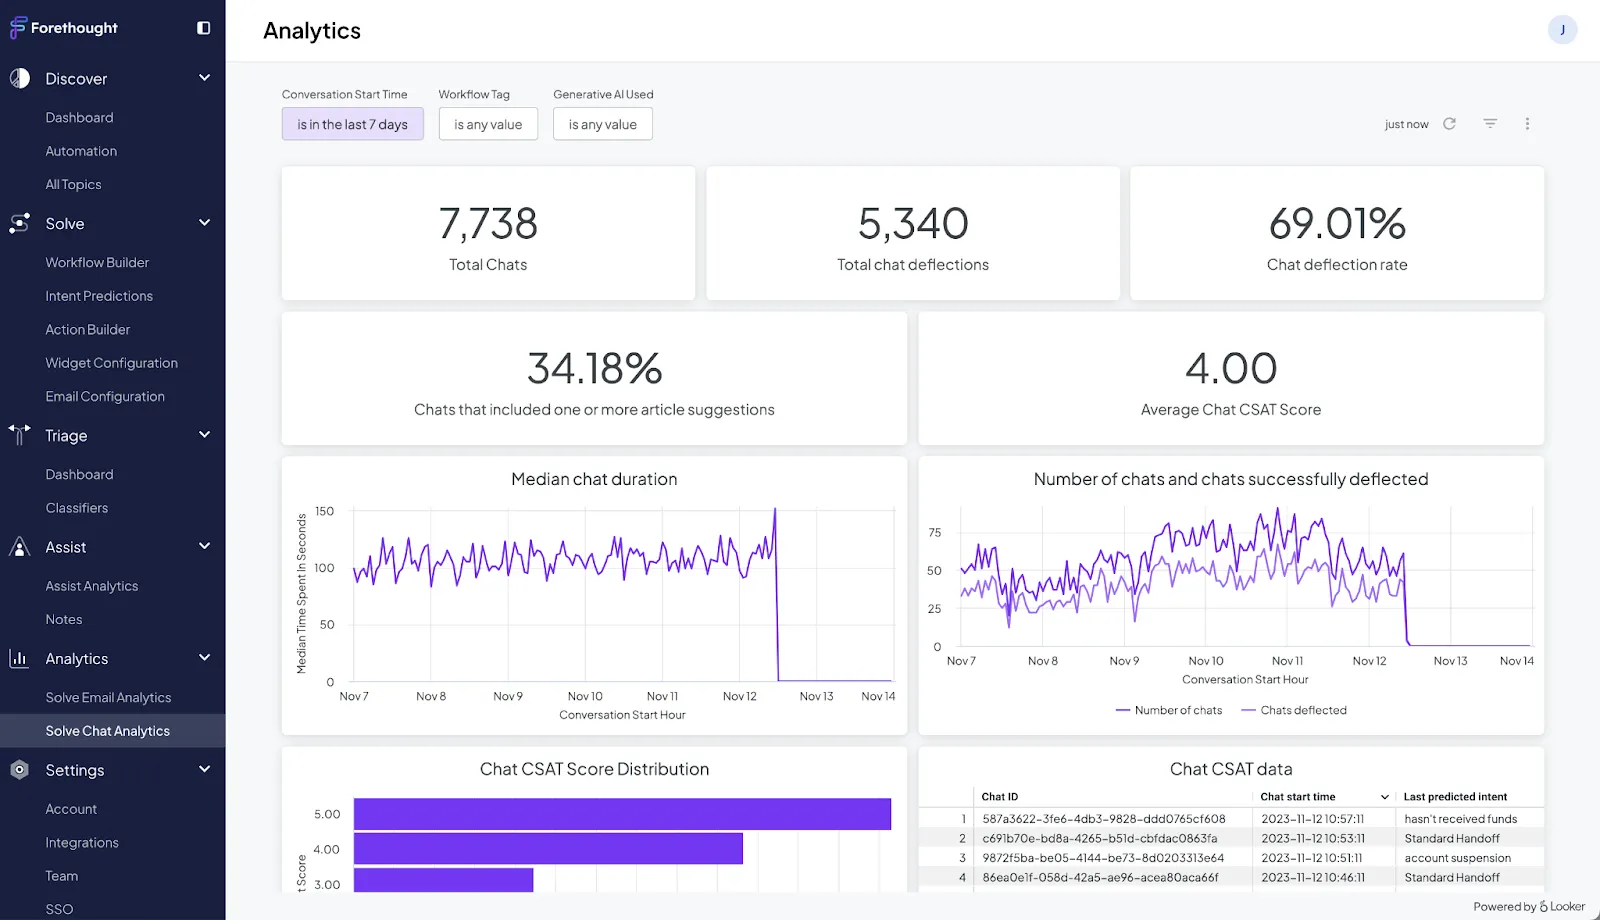Screen dimensions: 1600x920
Task: Toggle Chats deflected legend series
Action: point(1294,710)
